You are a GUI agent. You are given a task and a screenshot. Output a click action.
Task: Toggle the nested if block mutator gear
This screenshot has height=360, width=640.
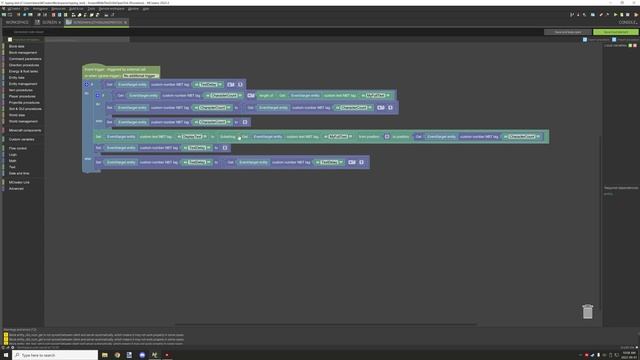(98, 95)
